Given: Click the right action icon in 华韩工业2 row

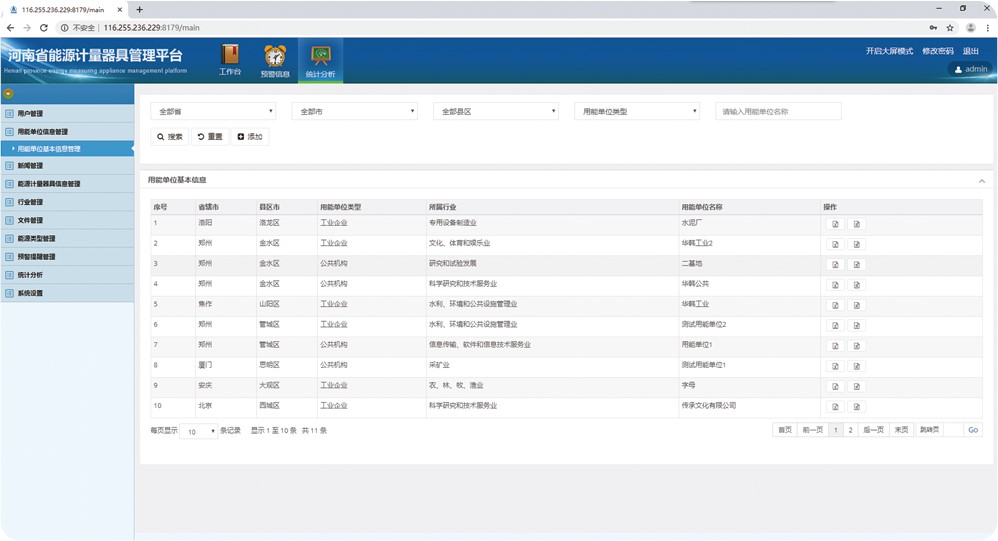Looking at the screenshot, I should [857, 244].
